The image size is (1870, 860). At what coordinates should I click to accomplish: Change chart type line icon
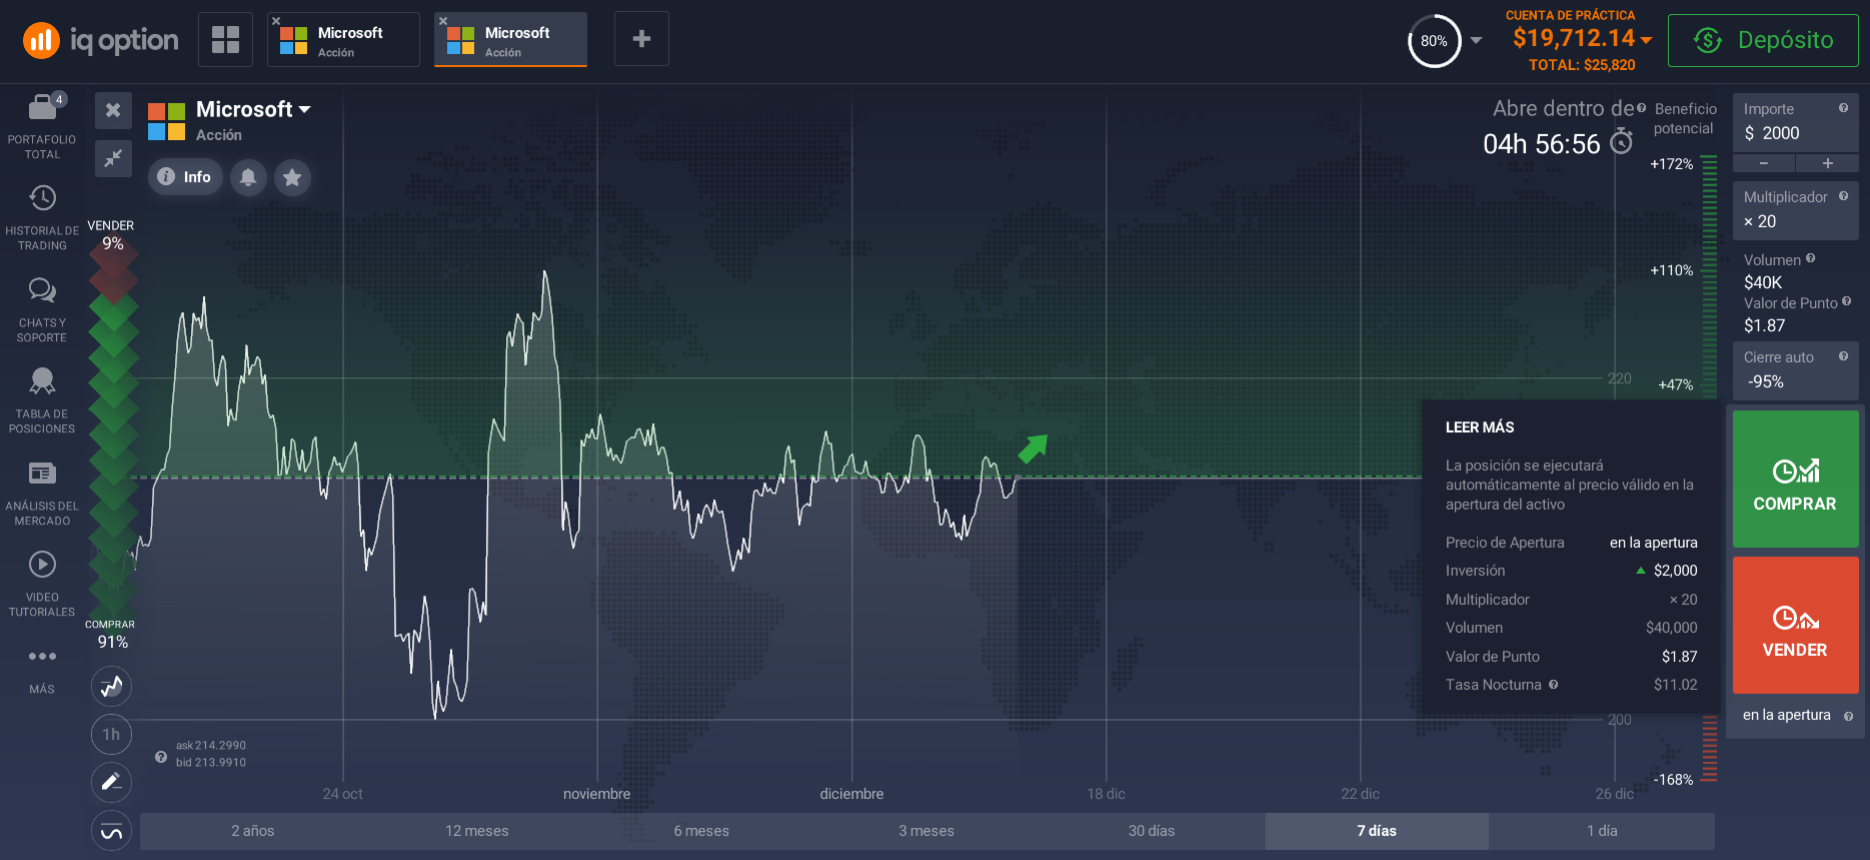[x=111, y=686]
